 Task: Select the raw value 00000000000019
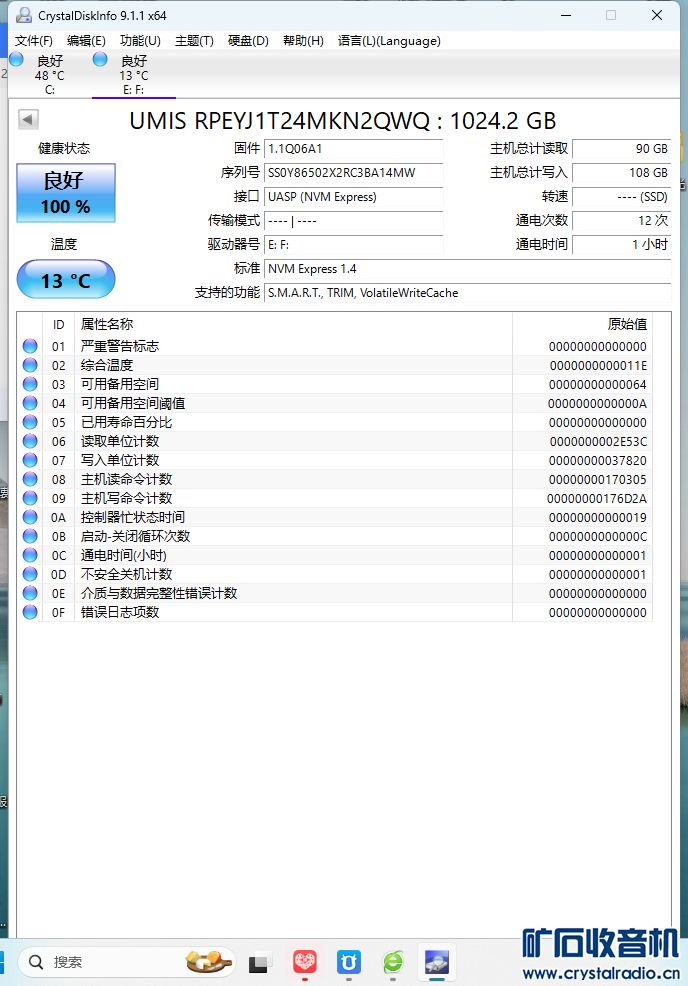pos(598,518)
